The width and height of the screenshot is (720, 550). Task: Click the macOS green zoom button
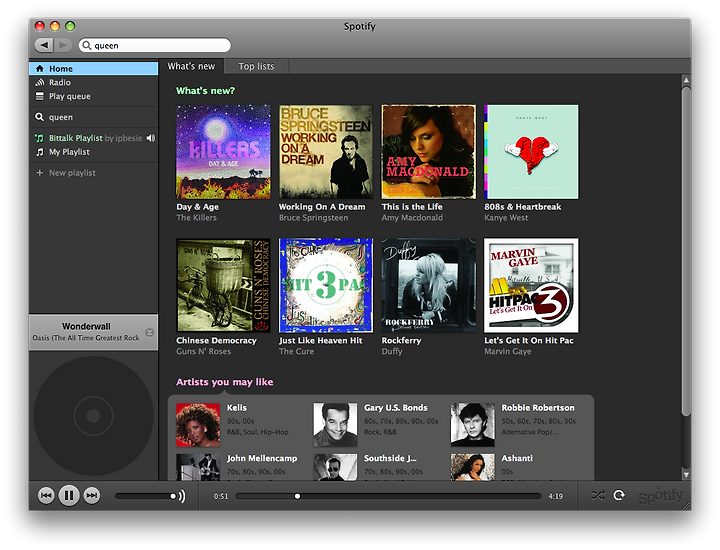pyautogui.click(x=70, y=26)
